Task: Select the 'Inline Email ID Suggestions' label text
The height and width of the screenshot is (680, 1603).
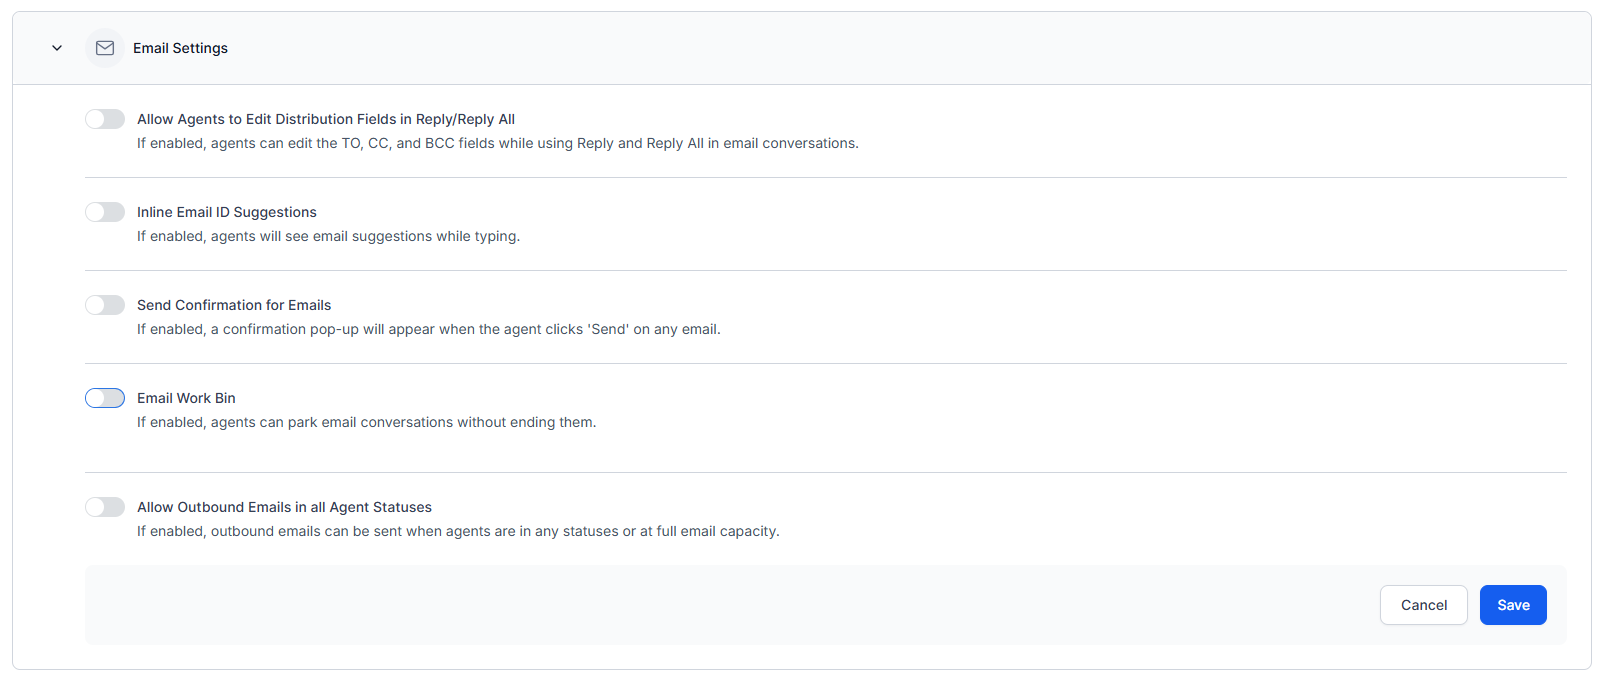Action: coord(226,212)
